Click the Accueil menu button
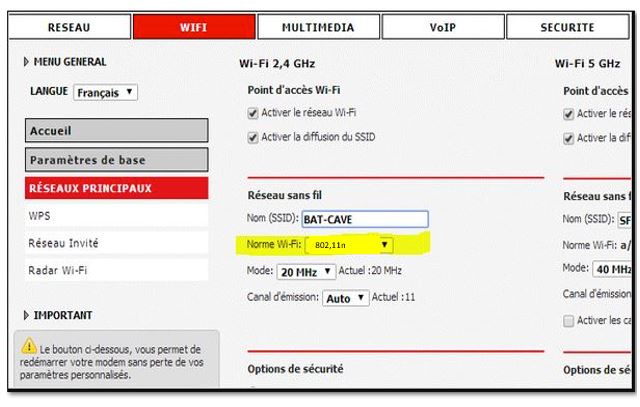 116,130
